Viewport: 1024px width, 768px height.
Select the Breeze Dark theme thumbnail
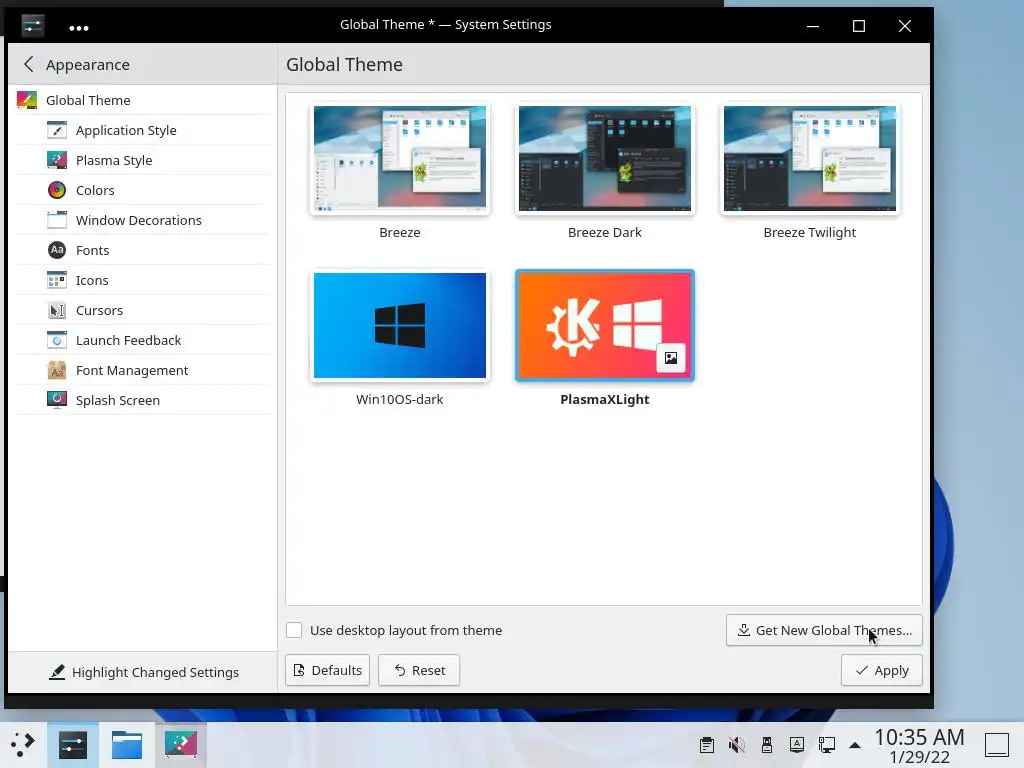[x=605, y=159]
